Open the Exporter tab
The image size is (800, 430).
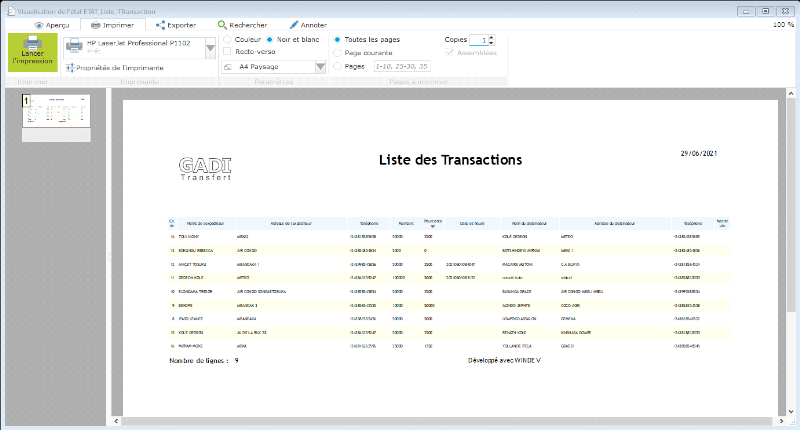[x=175, y=24]
